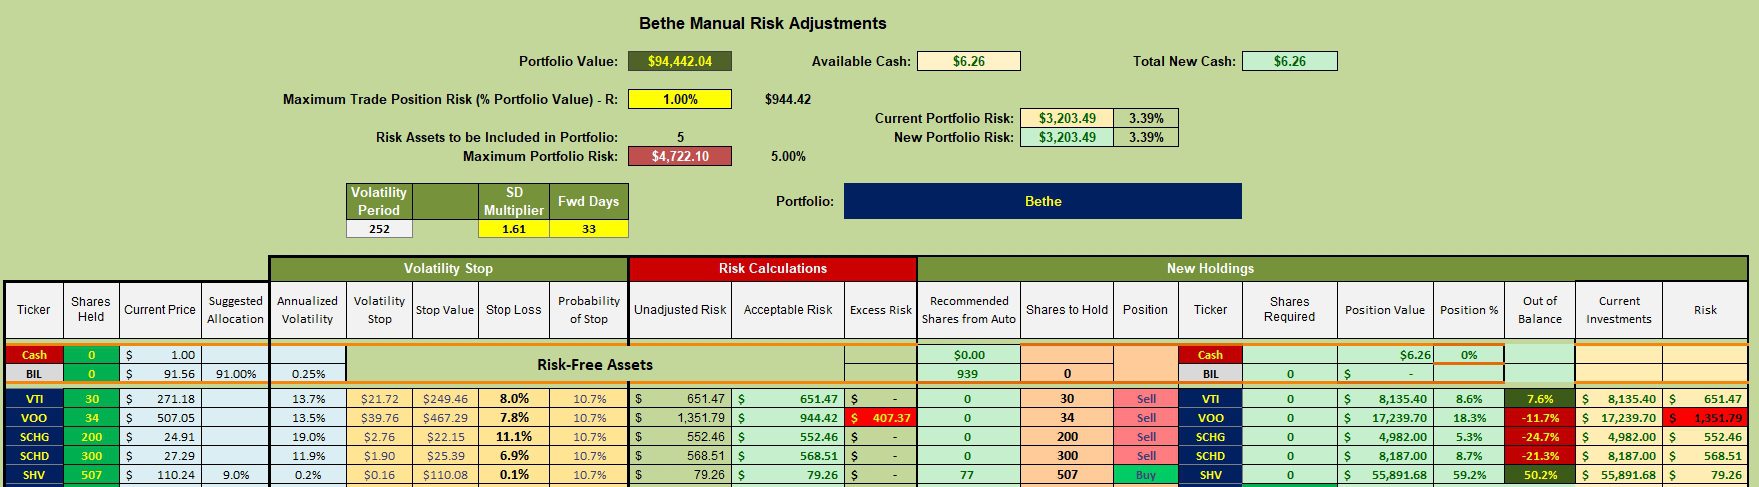
Task: Click the Out of Balance column header
Action: coord(1540,310)
